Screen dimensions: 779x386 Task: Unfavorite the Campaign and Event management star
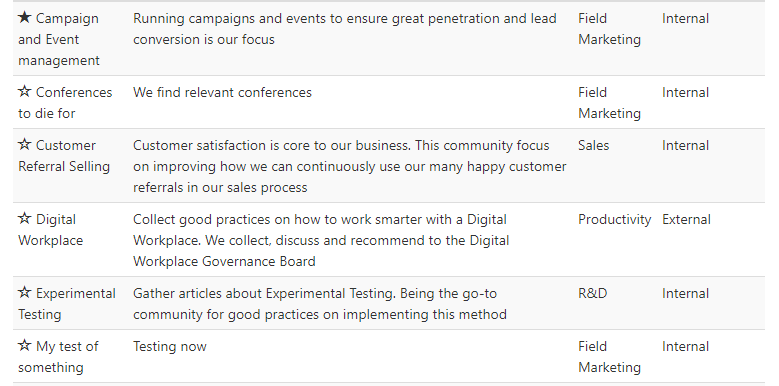click(24, 18)
